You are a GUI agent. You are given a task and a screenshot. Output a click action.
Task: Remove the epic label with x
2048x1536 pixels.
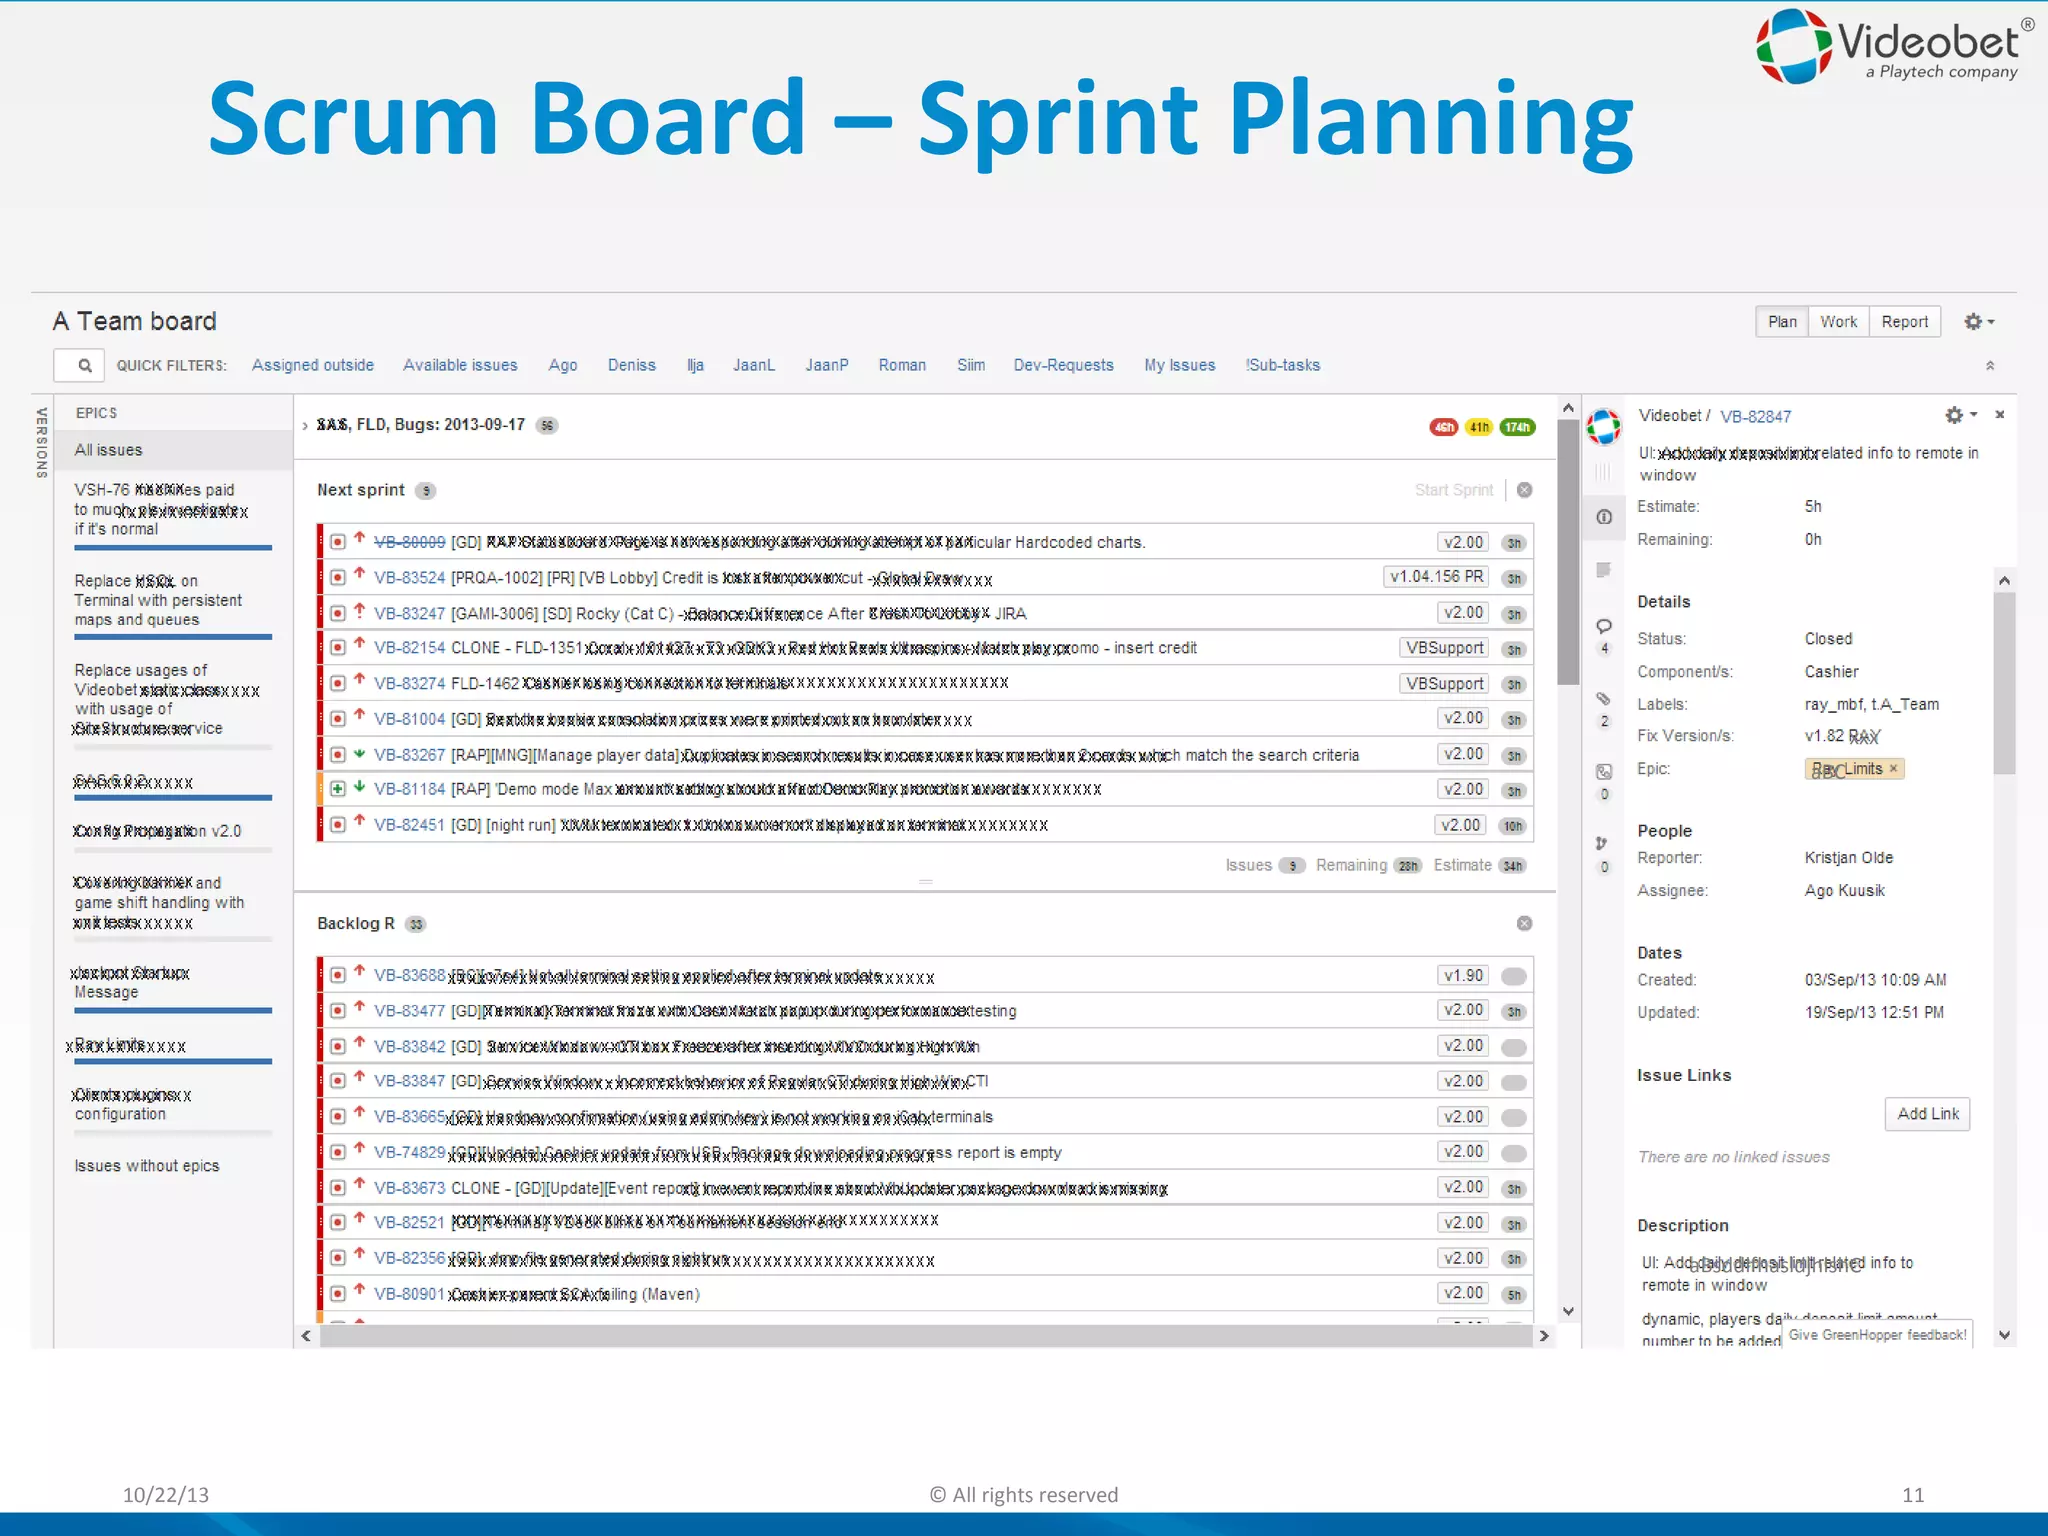1893,769
